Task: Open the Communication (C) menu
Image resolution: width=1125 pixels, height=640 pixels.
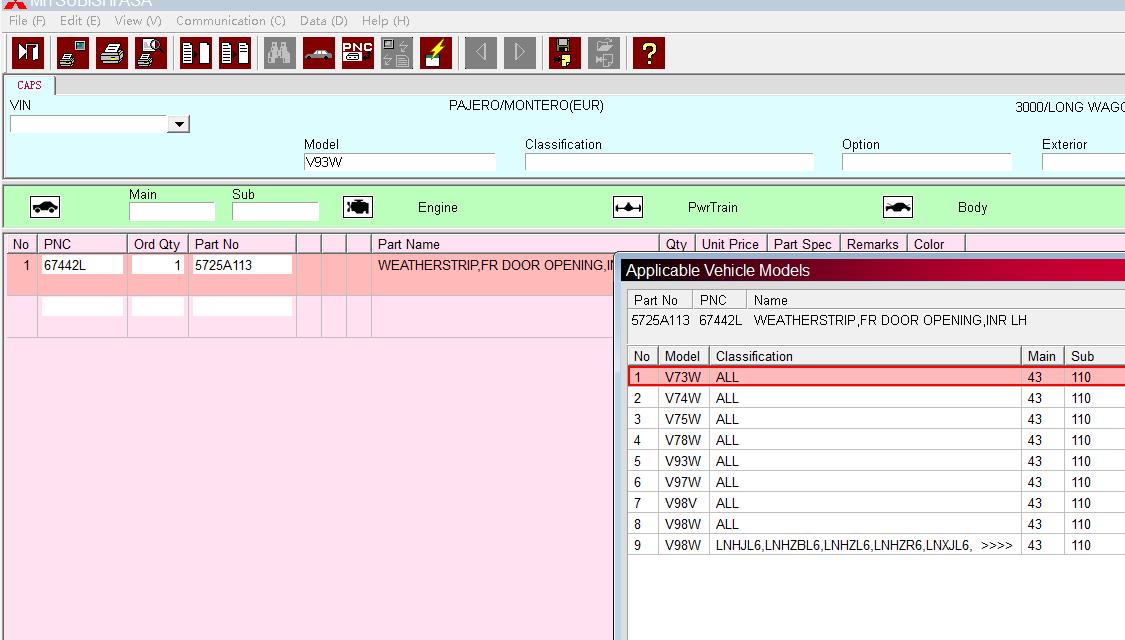Action: [x=230, y=21]
